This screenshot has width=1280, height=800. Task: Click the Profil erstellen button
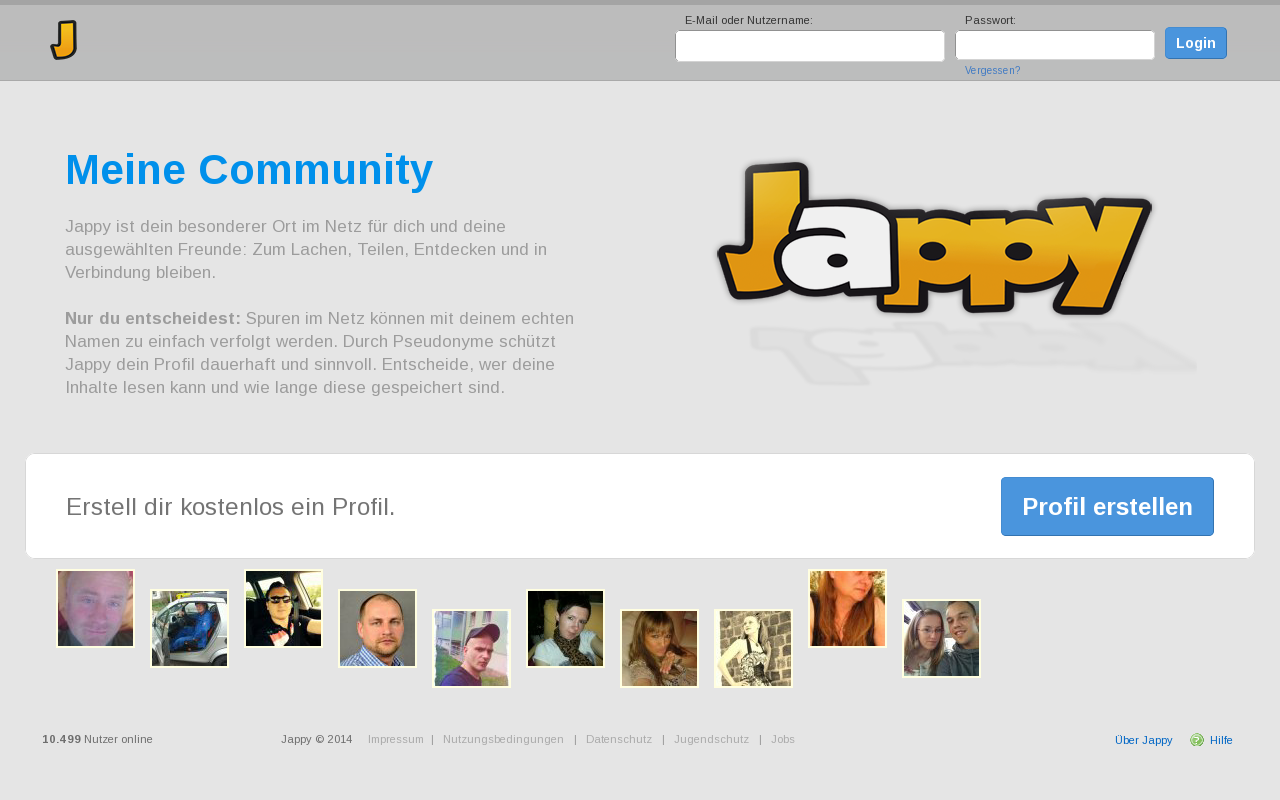coord(1107,506)
